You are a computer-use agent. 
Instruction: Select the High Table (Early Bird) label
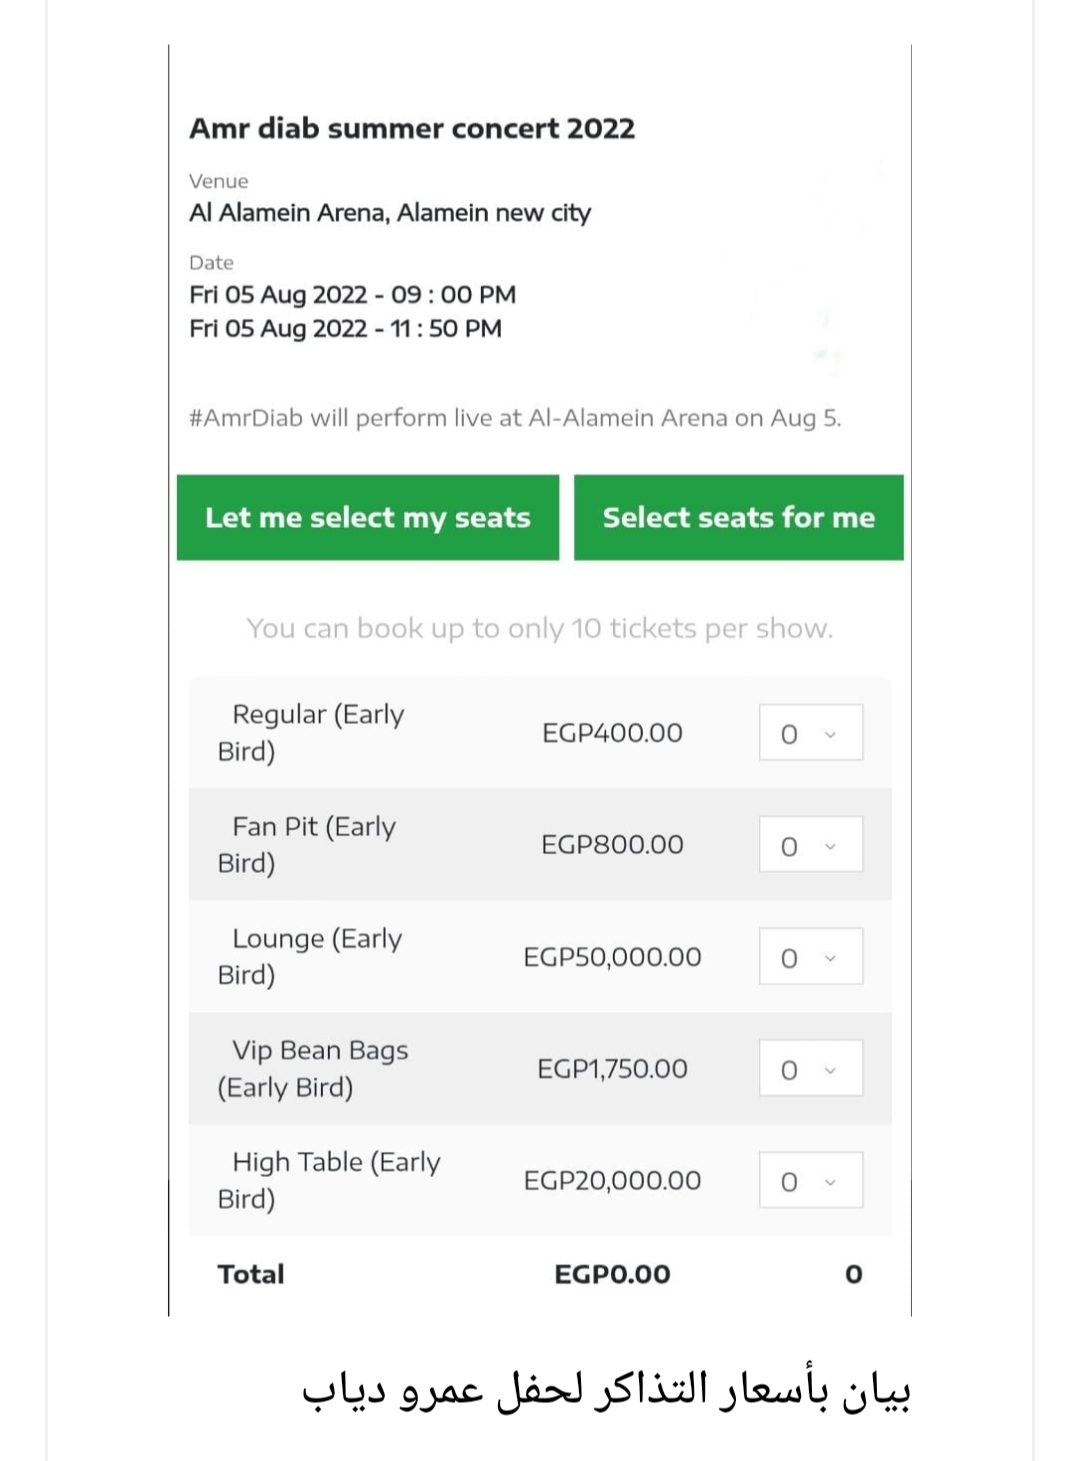coord(330,1181)
